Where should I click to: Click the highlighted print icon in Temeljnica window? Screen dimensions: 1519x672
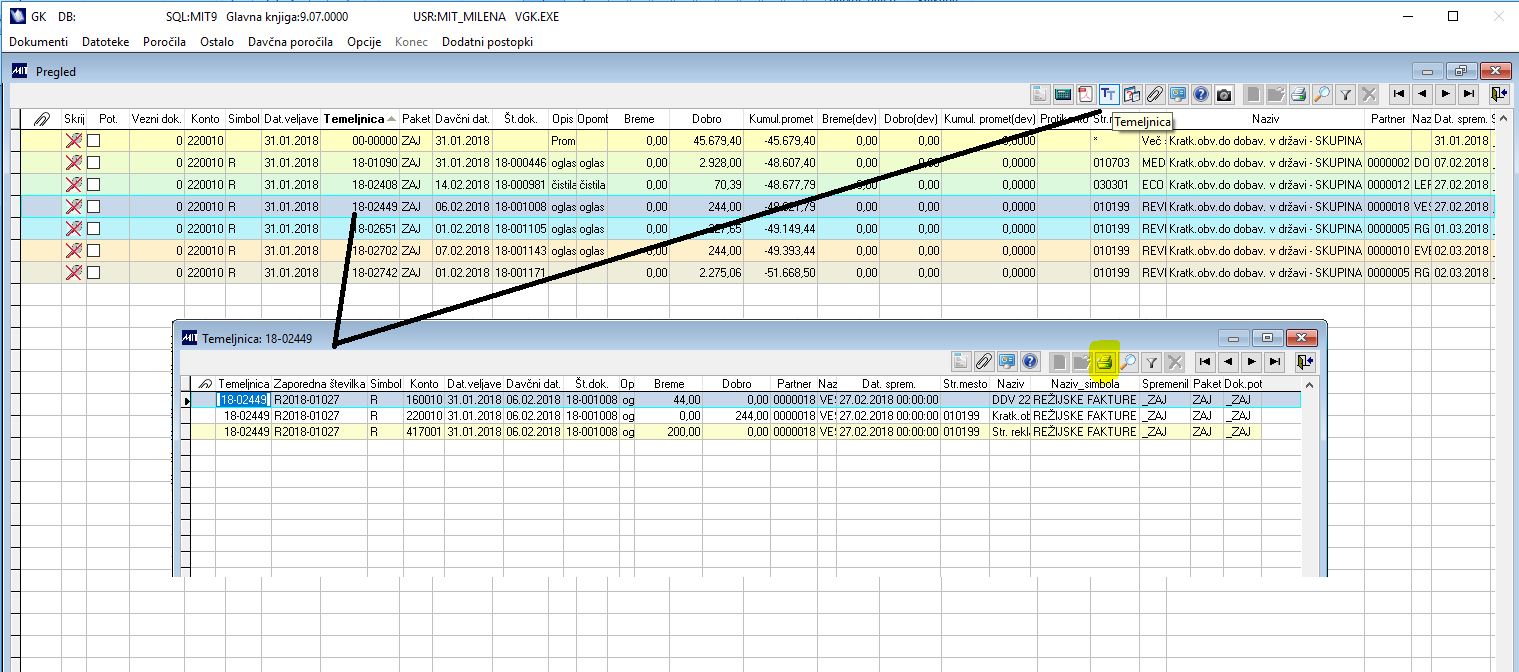point(1106,362)
